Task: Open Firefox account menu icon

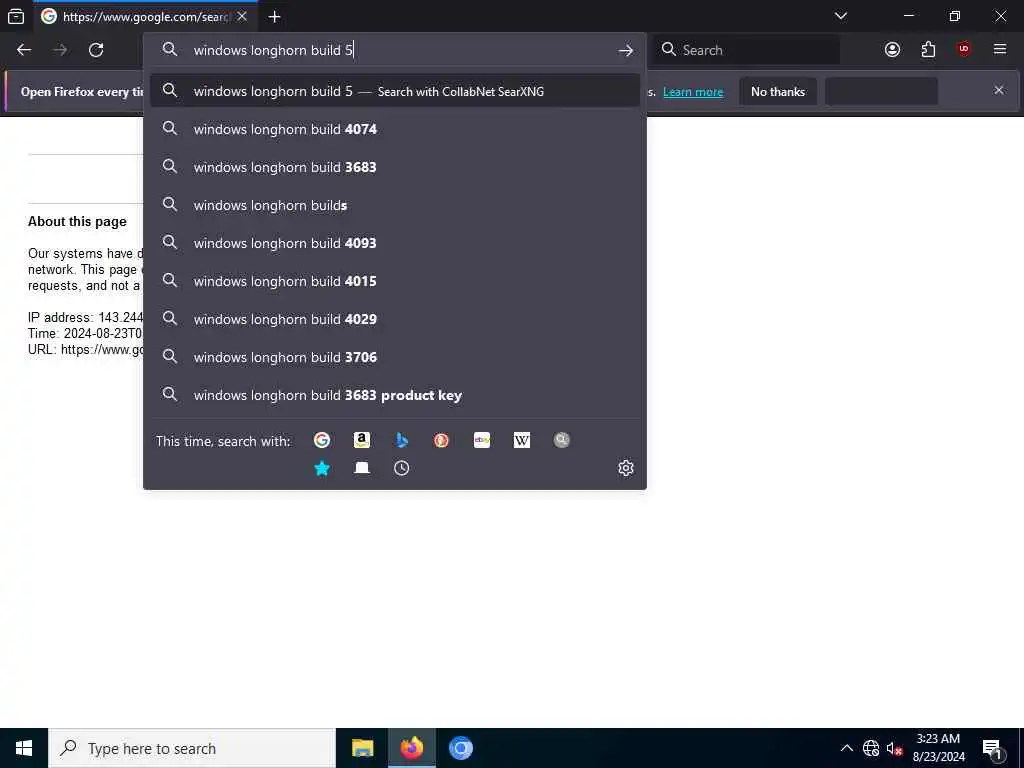Action: [892, 50]
